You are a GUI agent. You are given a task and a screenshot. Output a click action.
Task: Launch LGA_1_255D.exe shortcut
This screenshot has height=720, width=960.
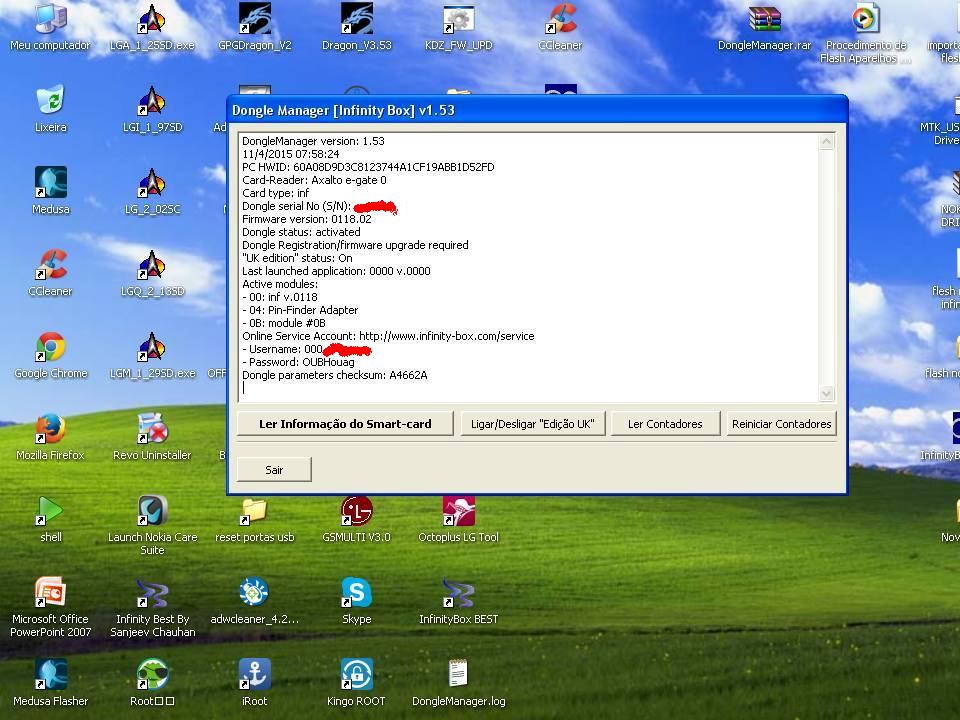(x=152, y=27)
